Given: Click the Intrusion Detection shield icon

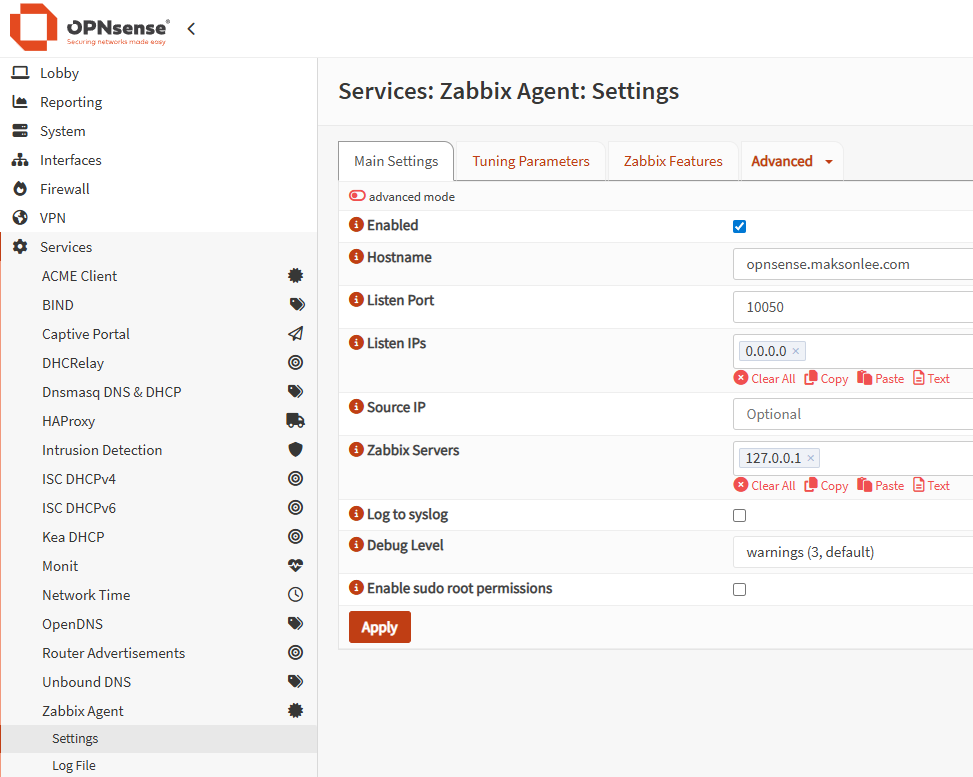Looking at the screenshot, I should click(x=295, y=449).
